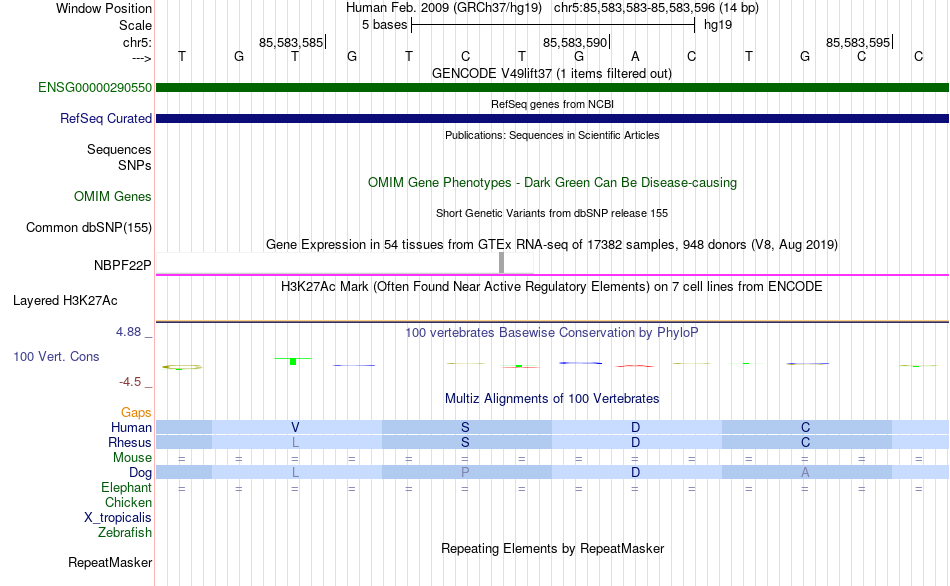Click amino acid P in Dog row
This screenshot has height=586, width=950.
coord(465,472)
